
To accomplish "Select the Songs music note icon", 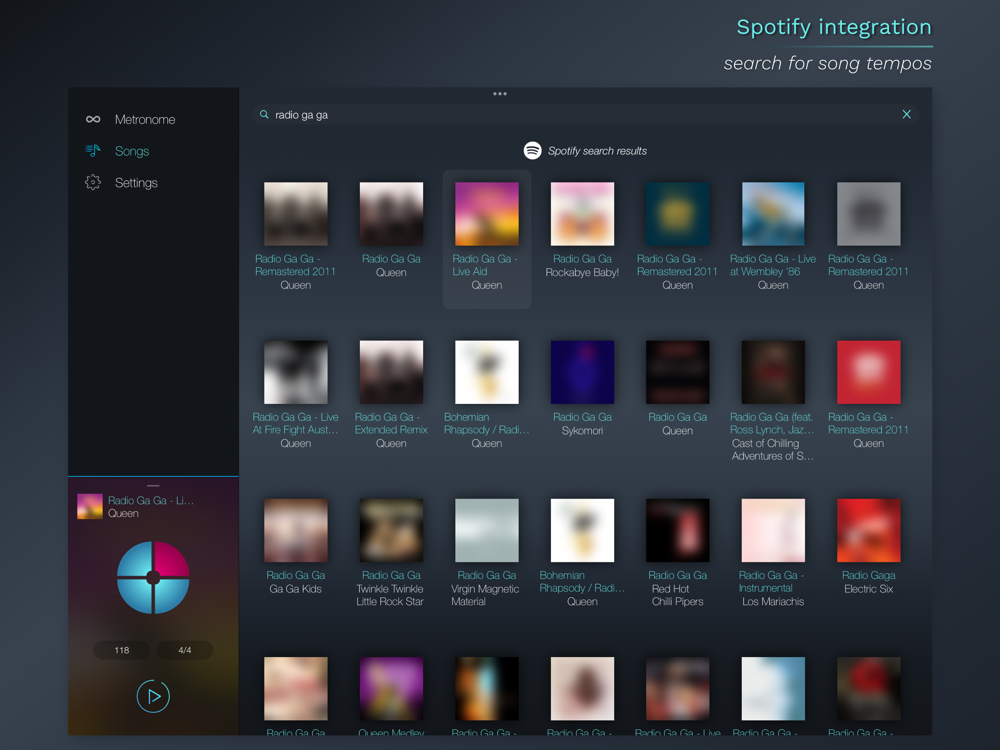I will click(93, 151).
